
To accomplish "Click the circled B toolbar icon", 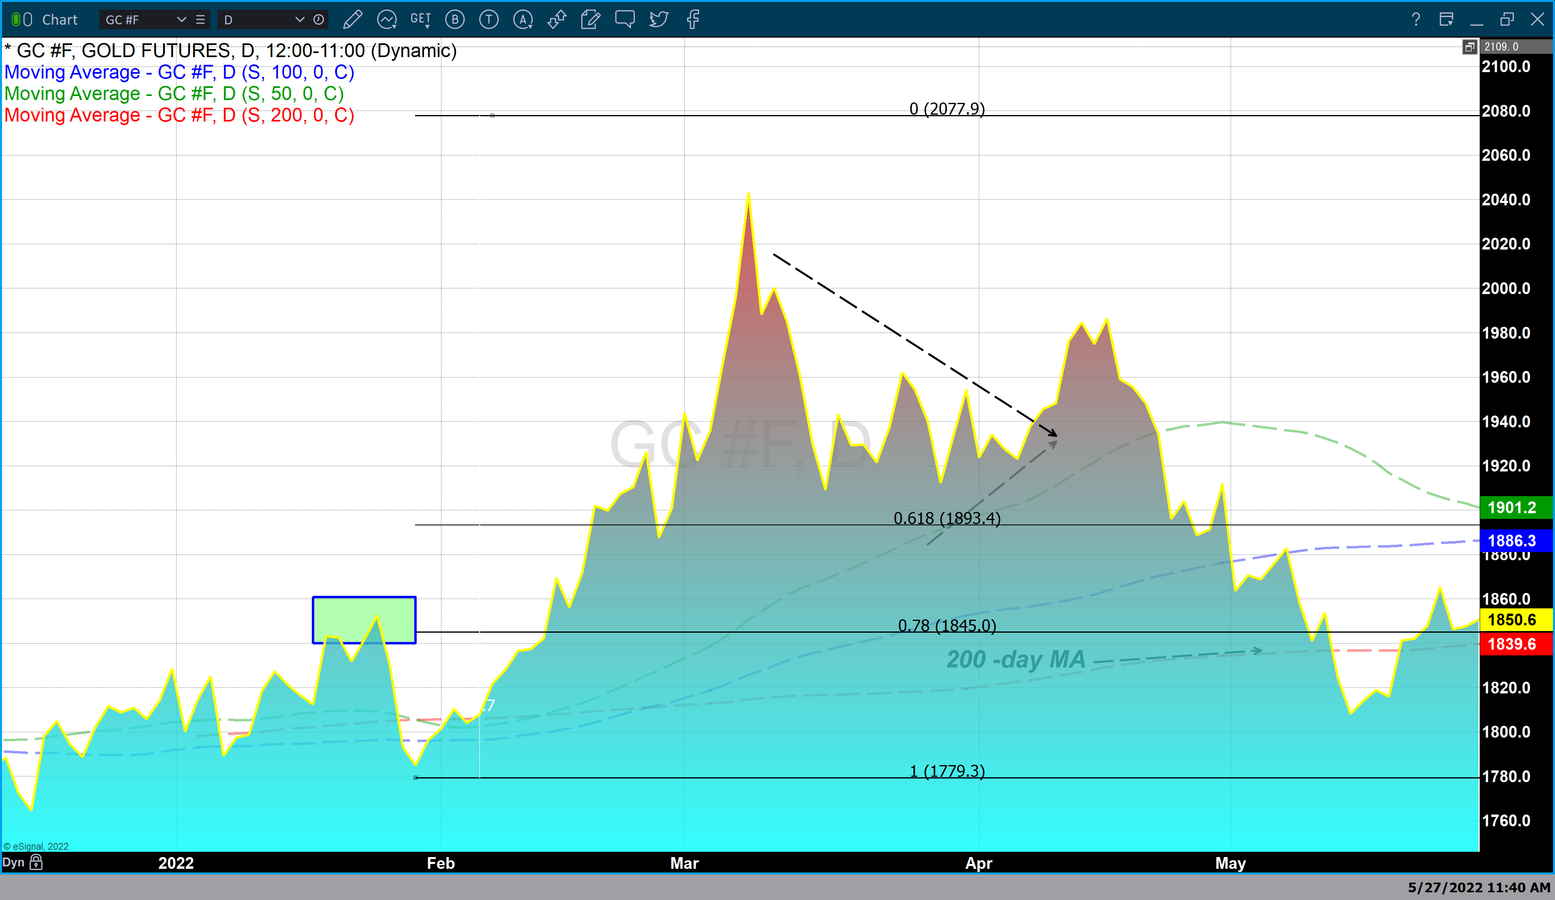I will pyautogui.click(x=455, y=19).
